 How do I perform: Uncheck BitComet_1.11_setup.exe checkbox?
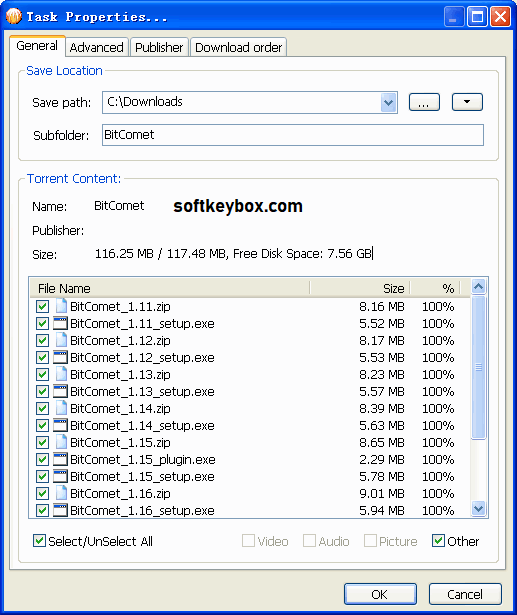coord(42,323)
